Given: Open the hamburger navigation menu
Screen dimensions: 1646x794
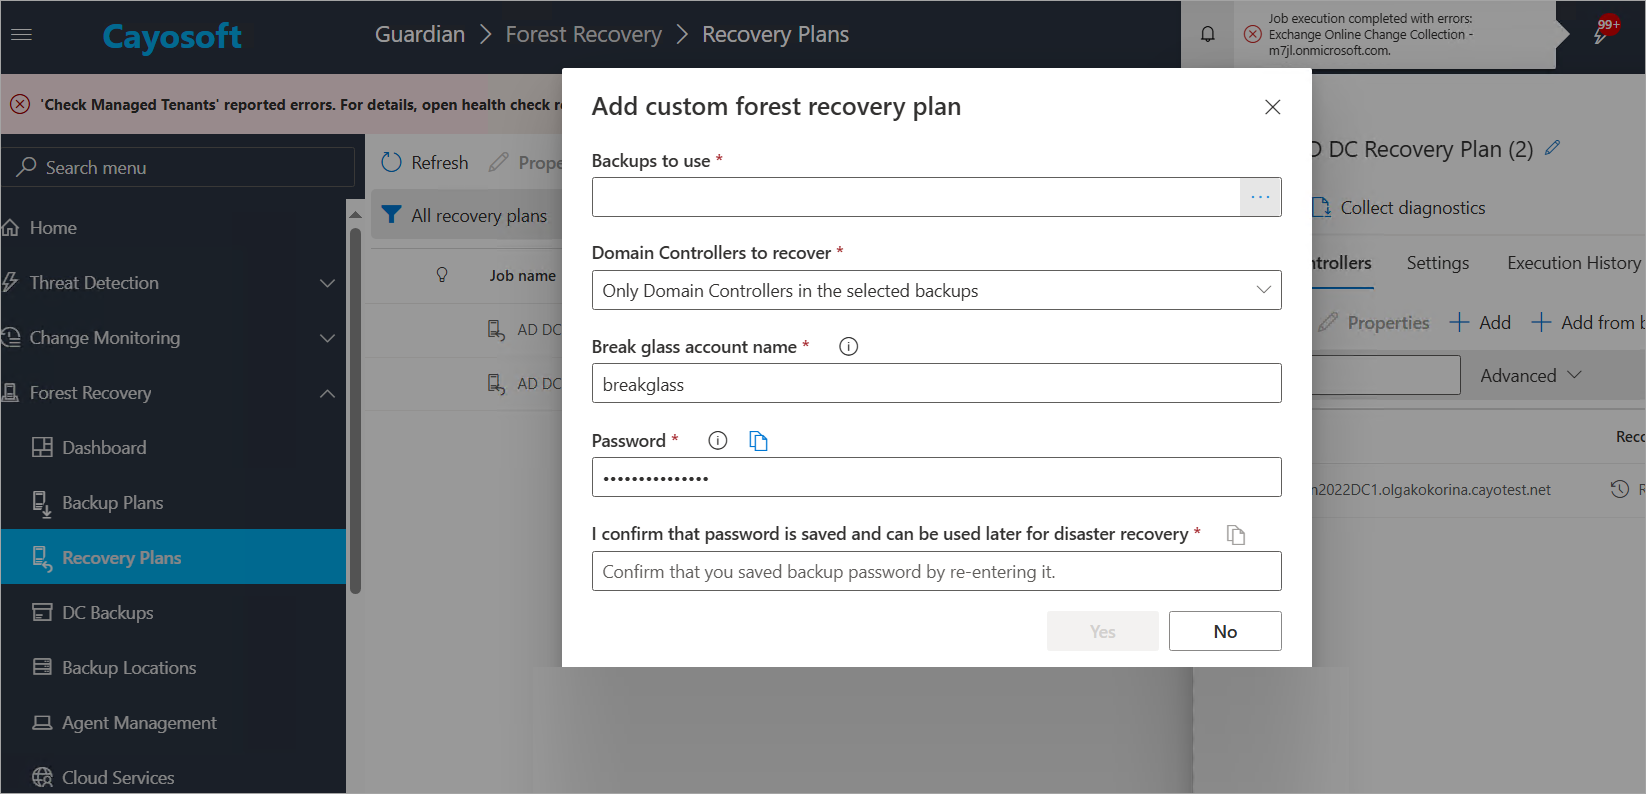Looking at the screenshot, I should pos(21,34).
